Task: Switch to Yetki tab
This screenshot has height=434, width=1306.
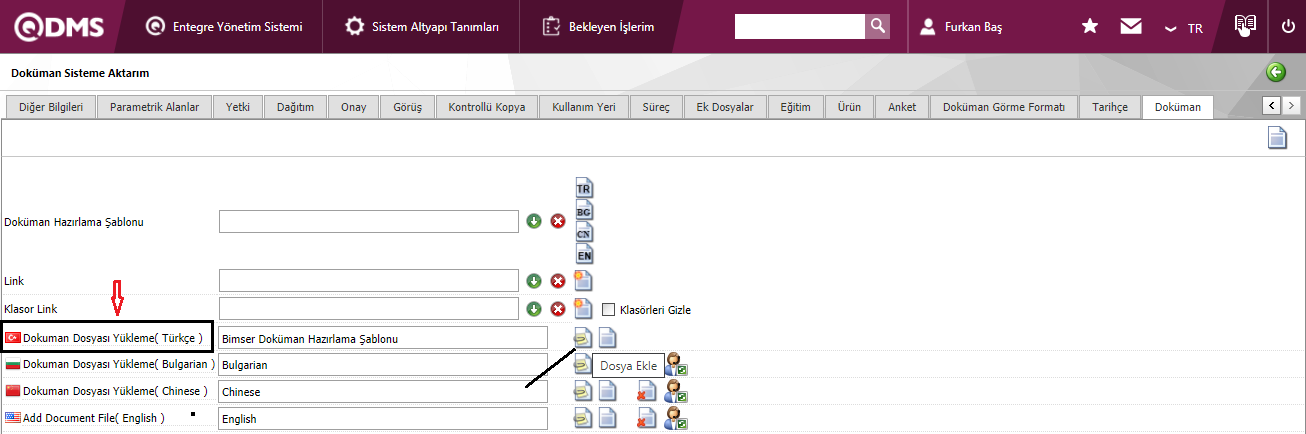Action: pos(238,107)
